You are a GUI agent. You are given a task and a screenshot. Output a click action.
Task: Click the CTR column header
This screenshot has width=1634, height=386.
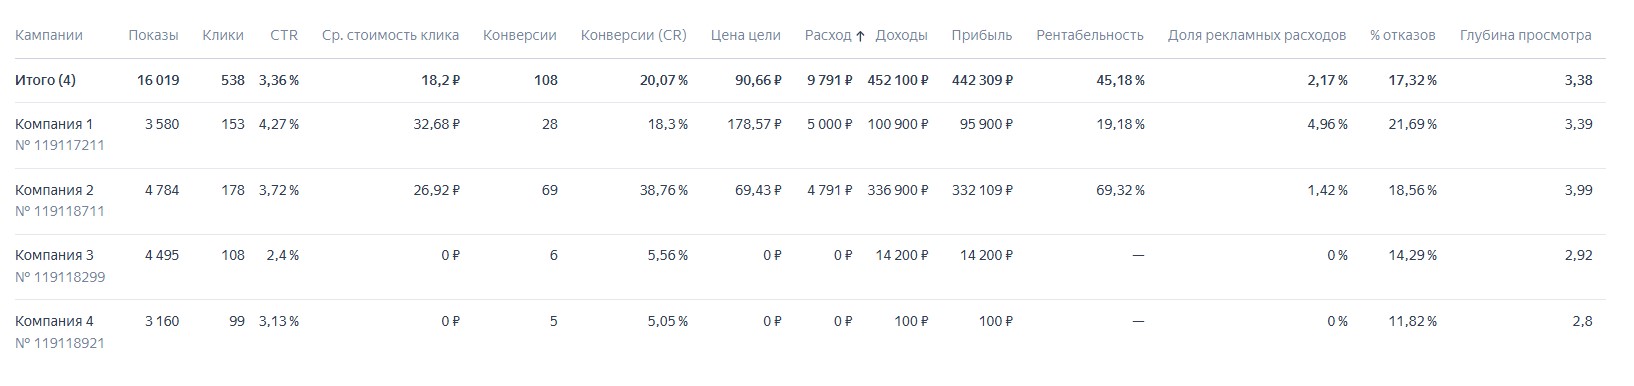point(284,35)
